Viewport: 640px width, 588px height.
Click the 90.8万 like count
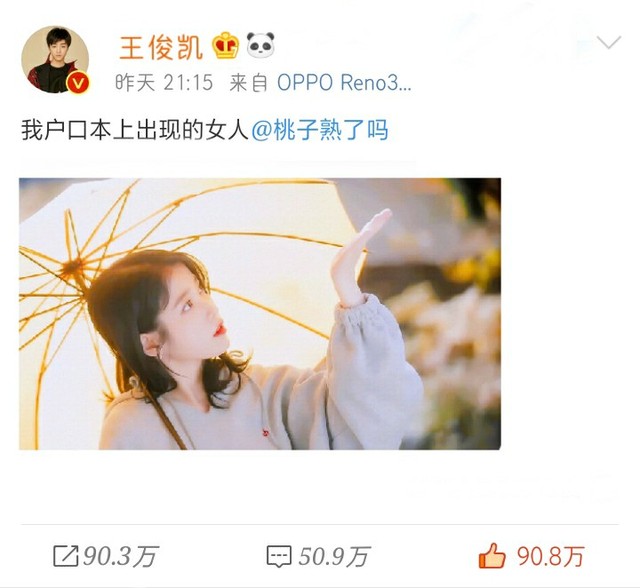551,556
